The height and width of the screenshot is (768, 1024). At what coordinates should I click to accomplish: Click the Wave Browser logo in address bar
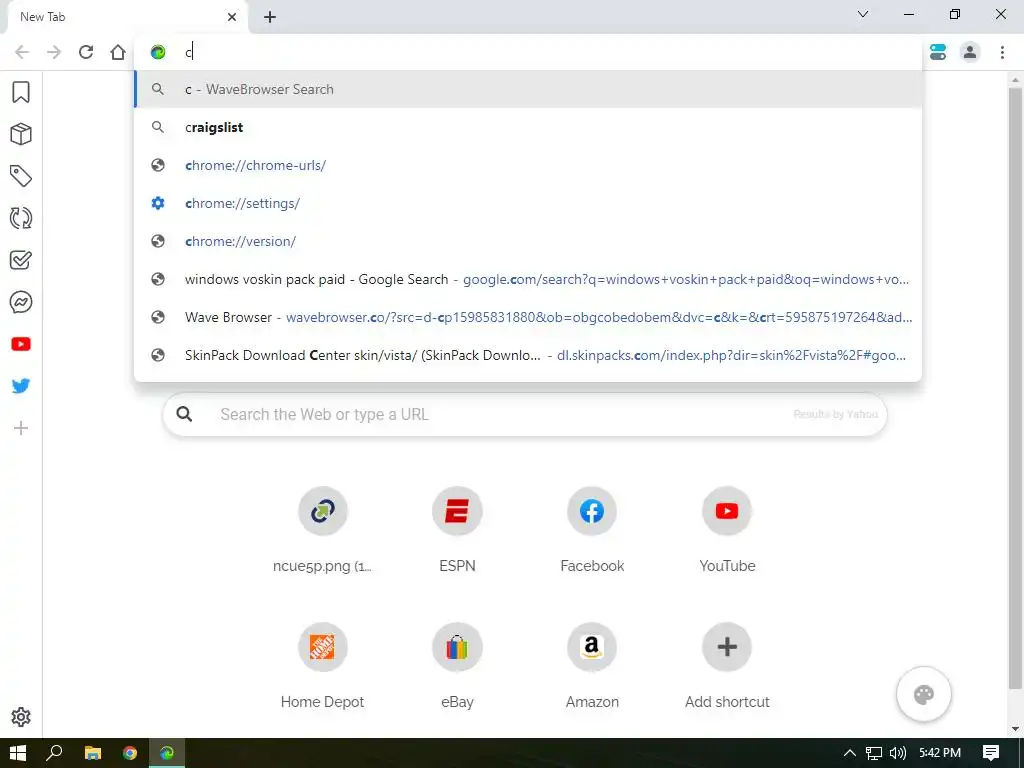point(158,52)
